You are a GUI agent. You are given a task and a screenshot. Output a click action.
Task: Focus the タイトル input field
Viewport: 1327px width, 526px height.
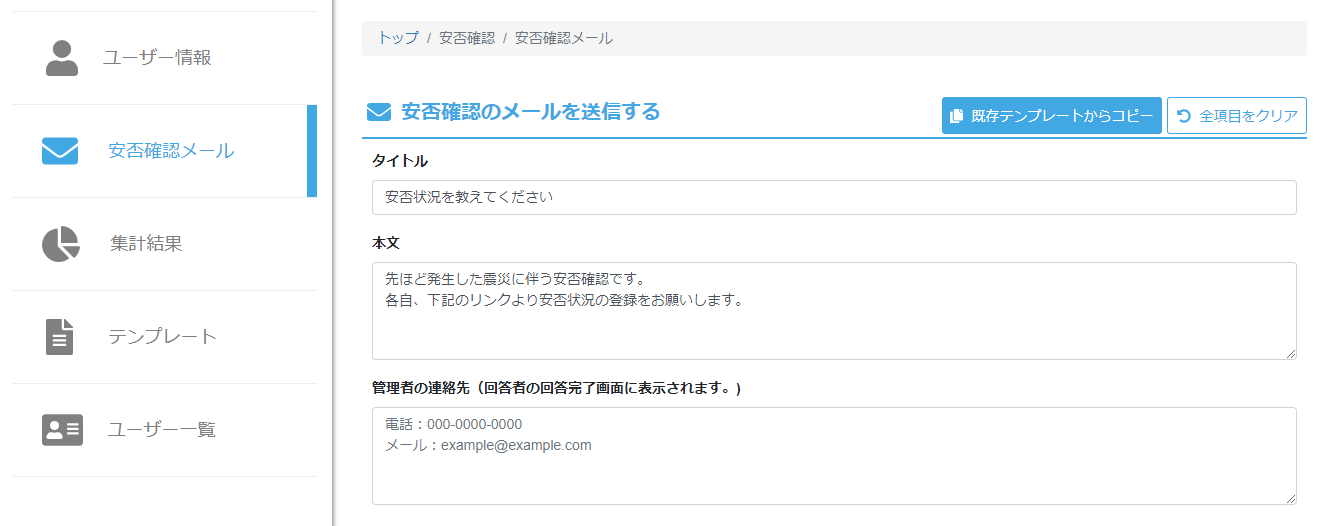coord(834,197)
